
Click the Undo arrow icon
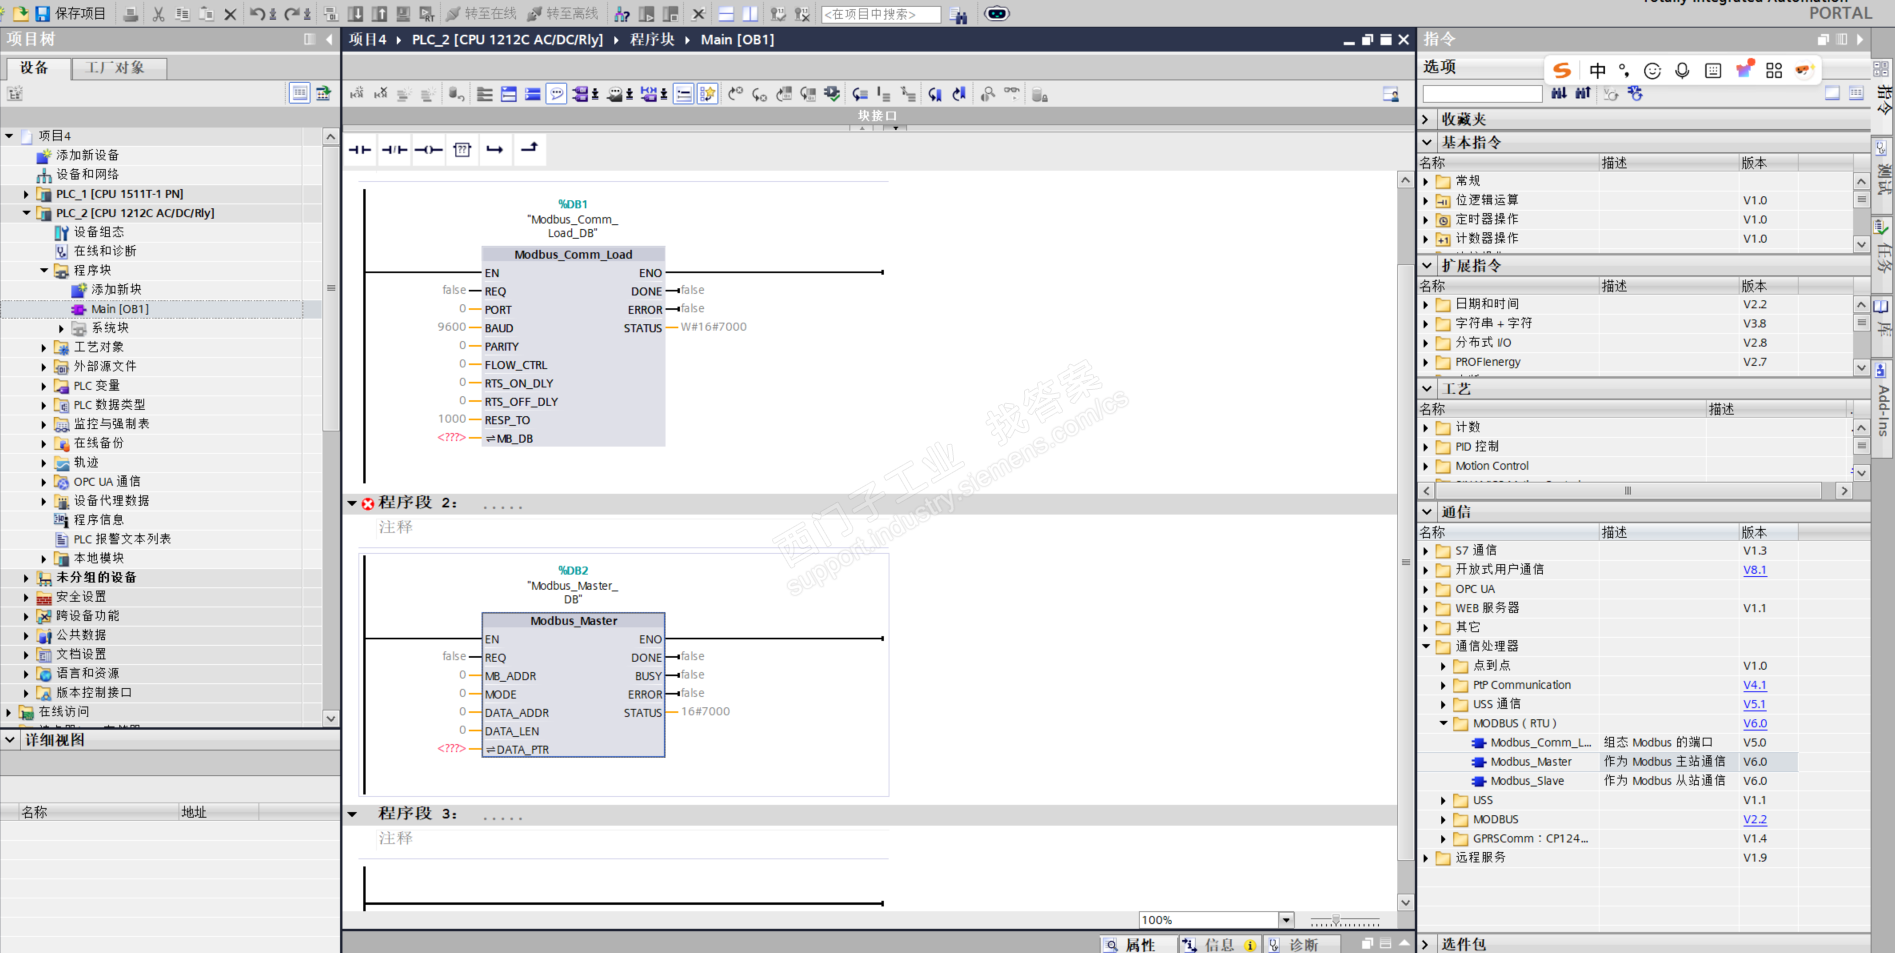(x=257, y=14)
